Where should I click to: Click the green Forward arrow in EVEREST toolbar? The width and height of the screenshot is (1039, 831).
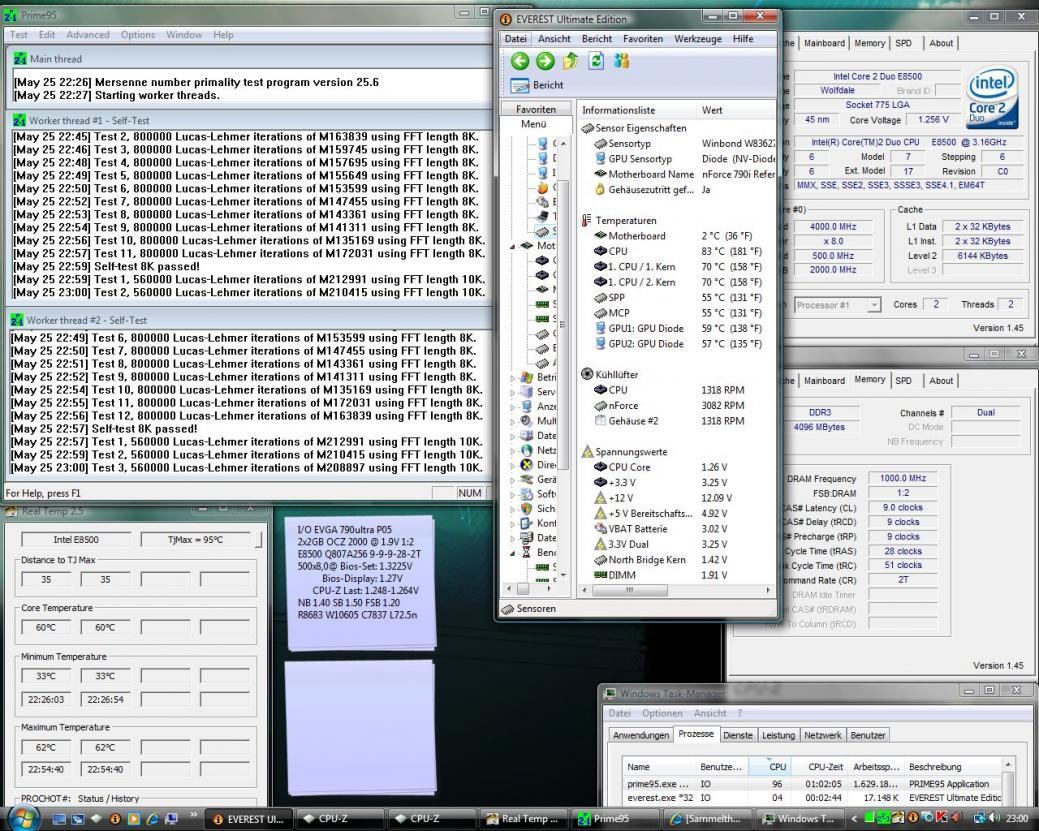click(x=545, y=62)
